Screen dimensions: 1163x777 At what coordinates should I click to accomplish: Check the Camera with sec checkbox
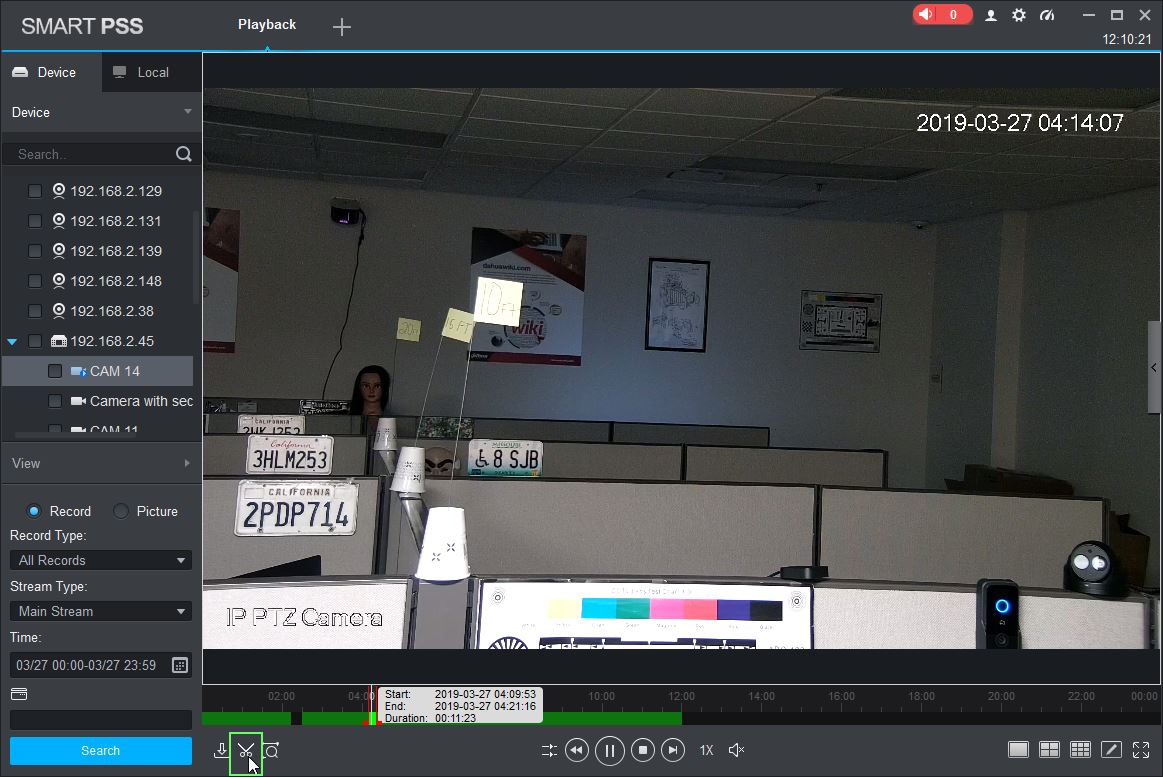55,401
